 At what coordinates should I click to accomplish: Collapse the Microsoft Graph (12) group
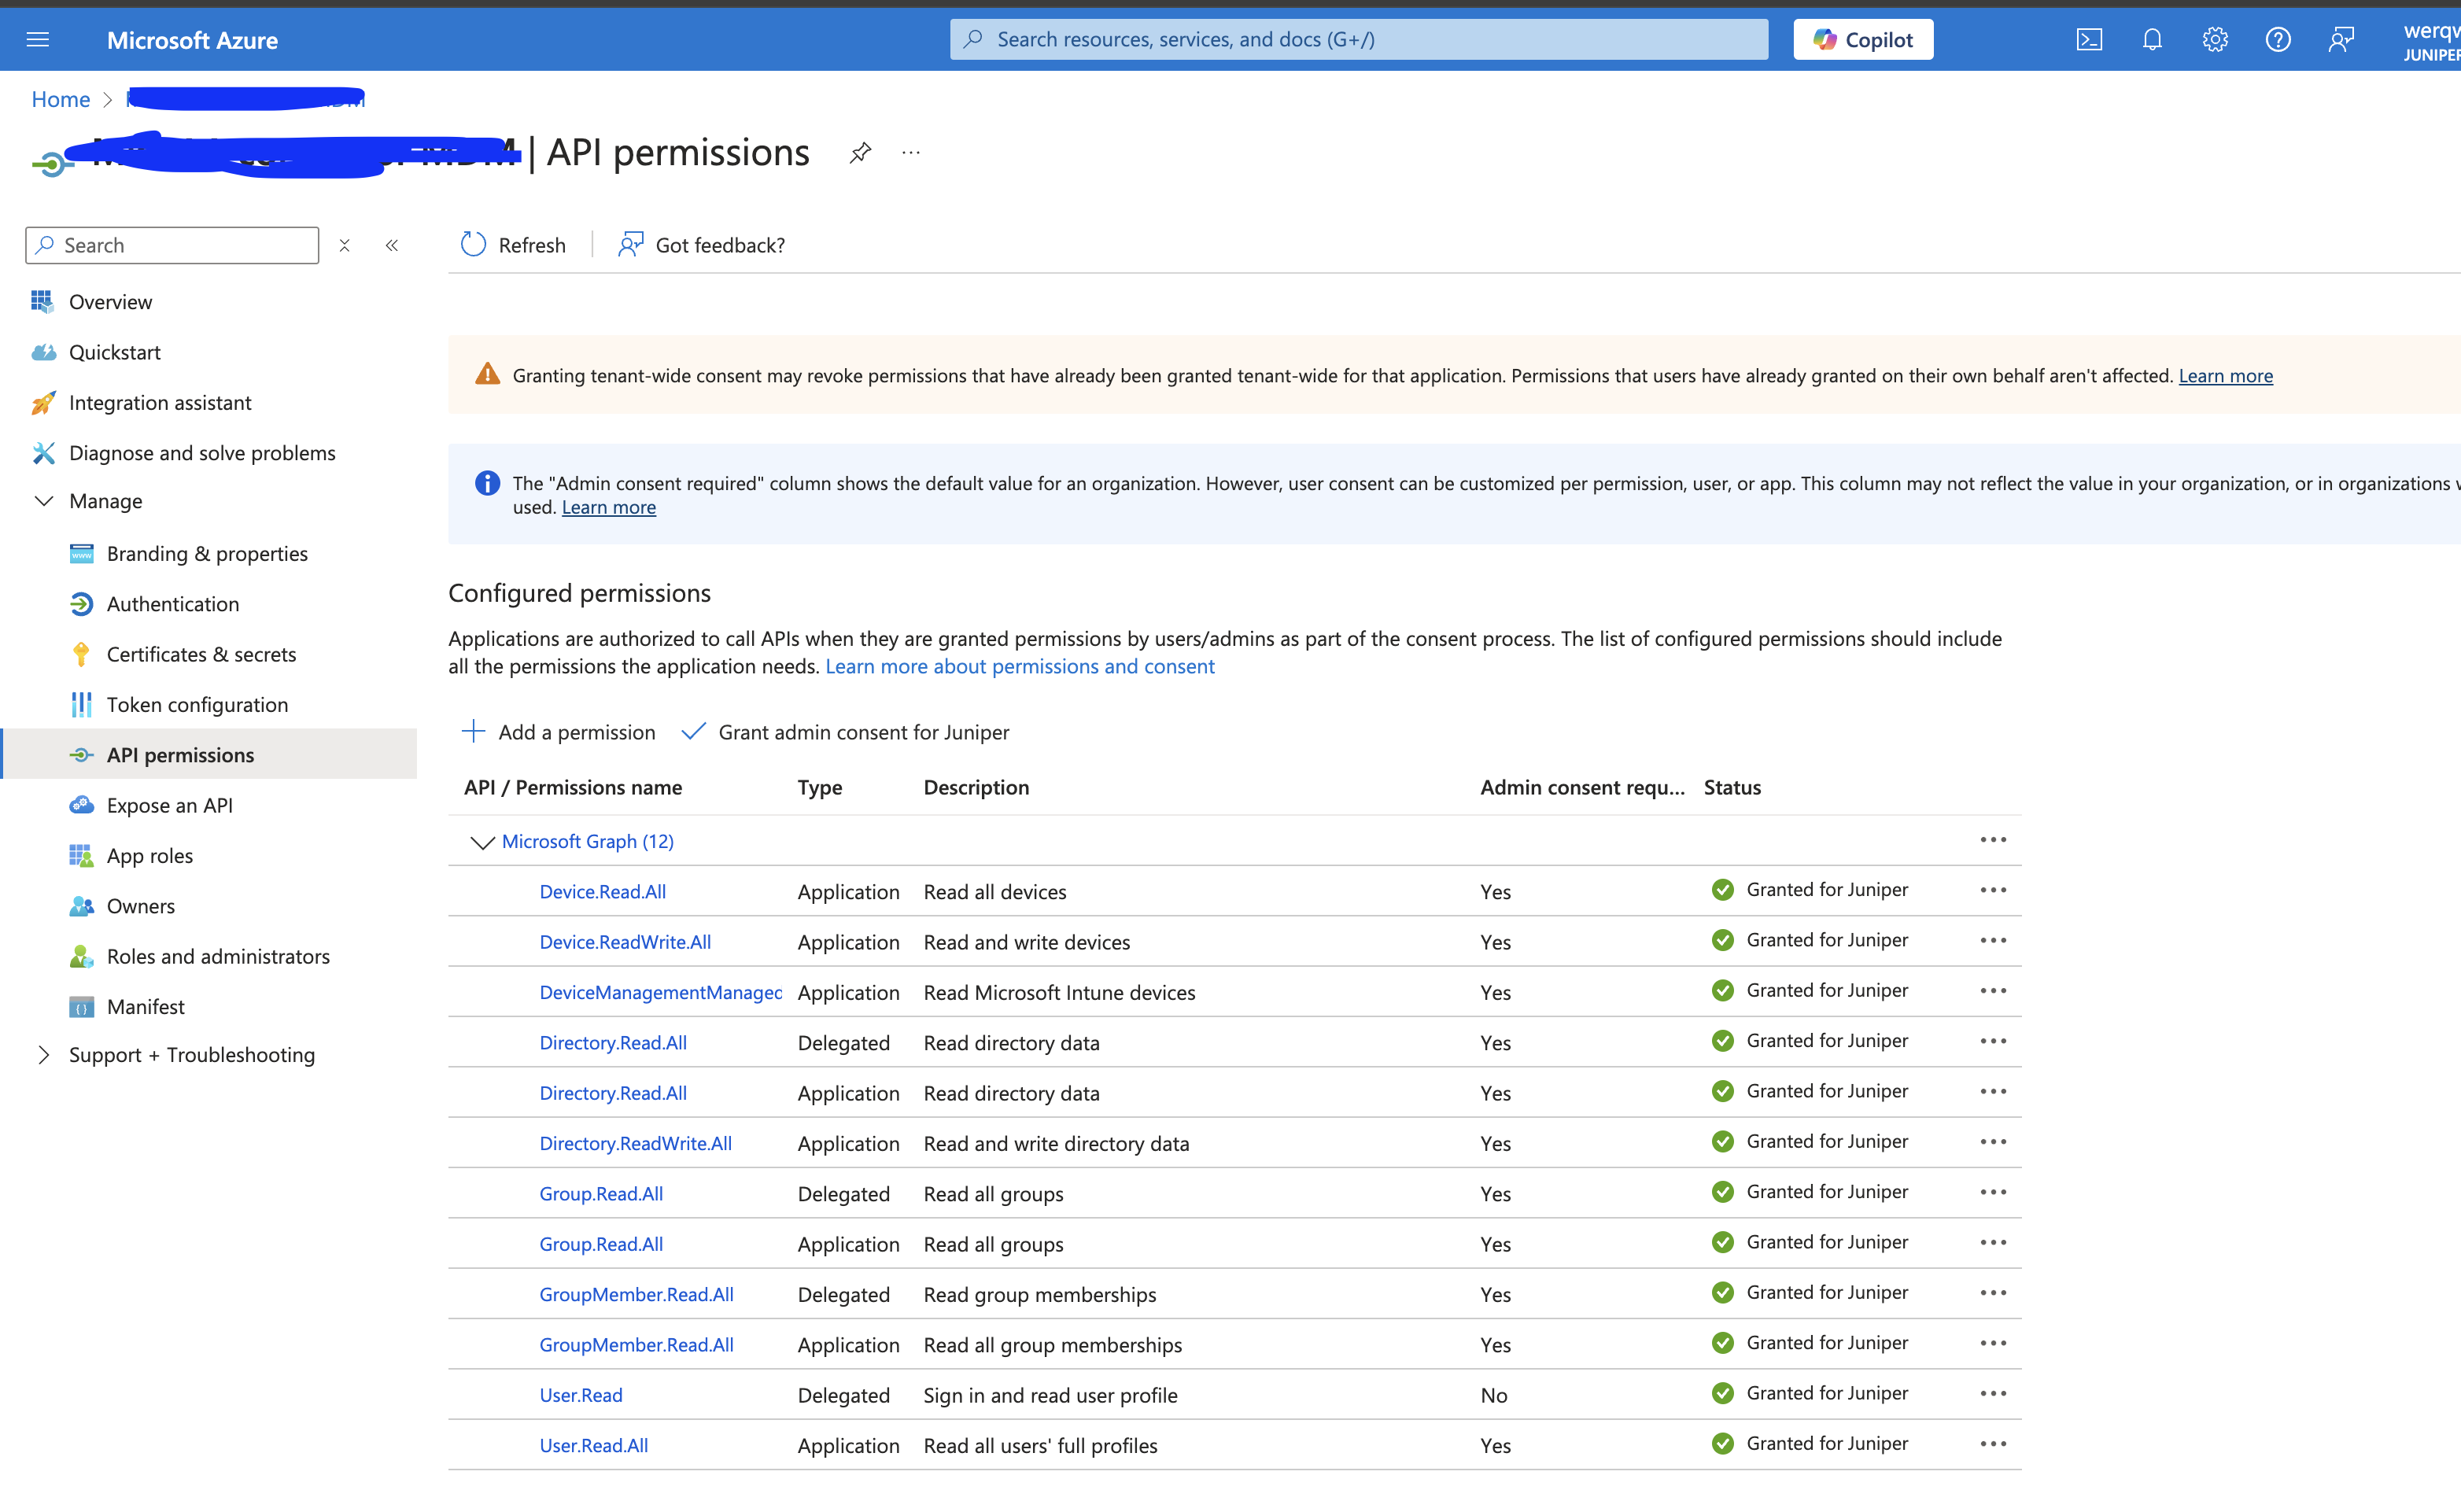click(482, 842)
